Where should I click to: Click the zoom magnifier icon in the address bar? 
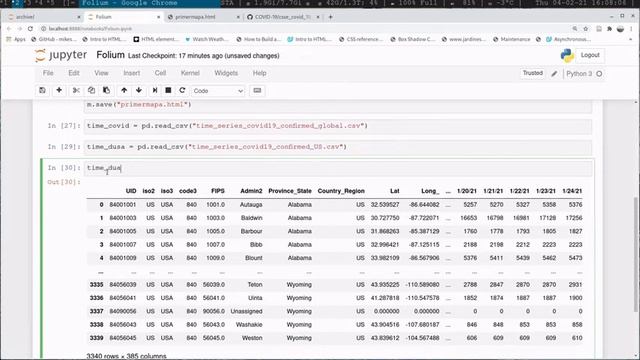[x=575, y=29]
